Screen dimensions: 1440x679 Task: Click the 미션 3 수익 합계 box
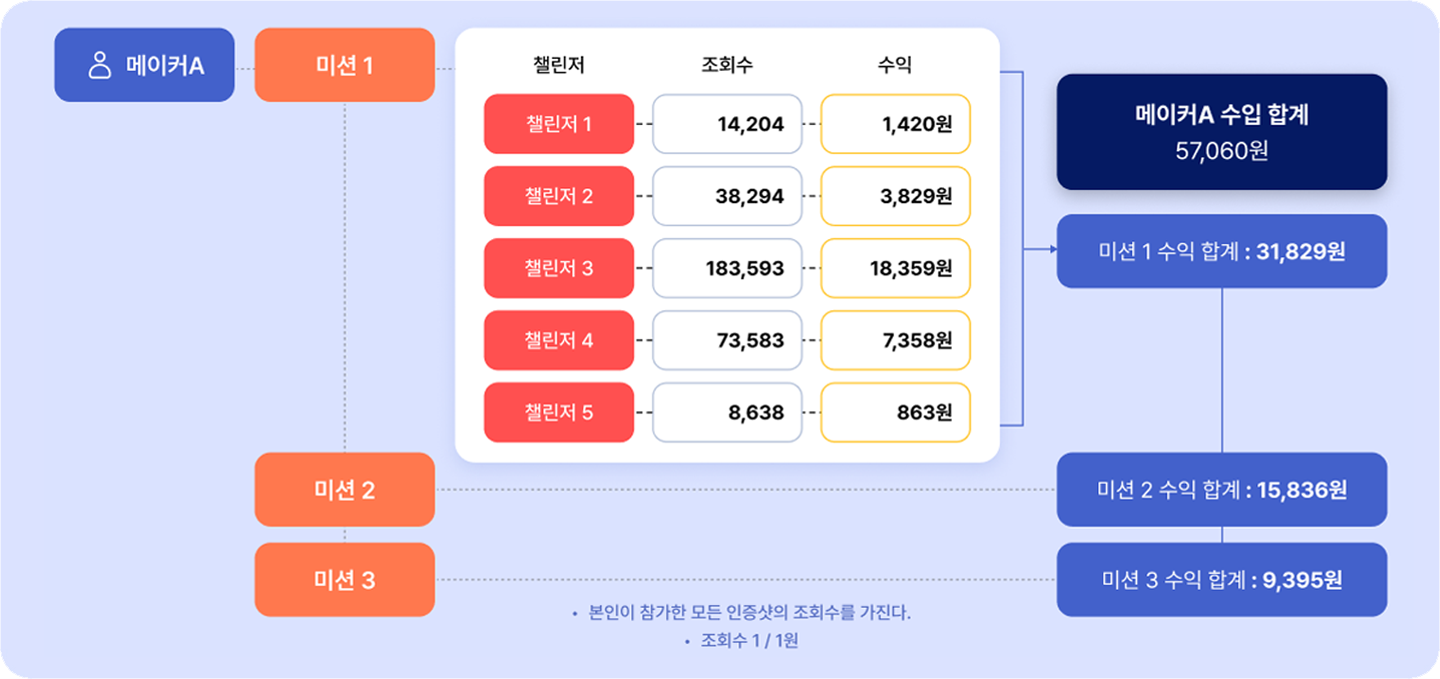pos(1222,580)
